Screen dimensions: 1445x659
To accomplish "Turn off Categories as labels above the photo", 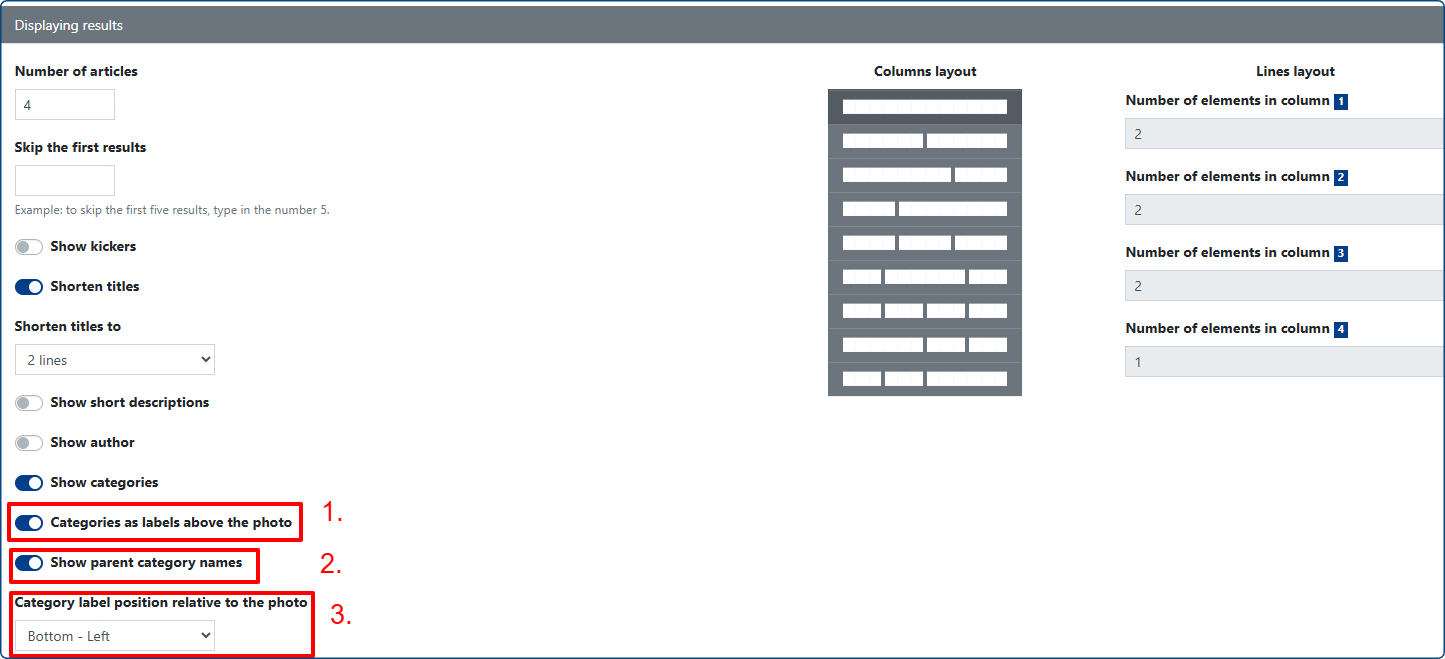I will pos(29,523).
